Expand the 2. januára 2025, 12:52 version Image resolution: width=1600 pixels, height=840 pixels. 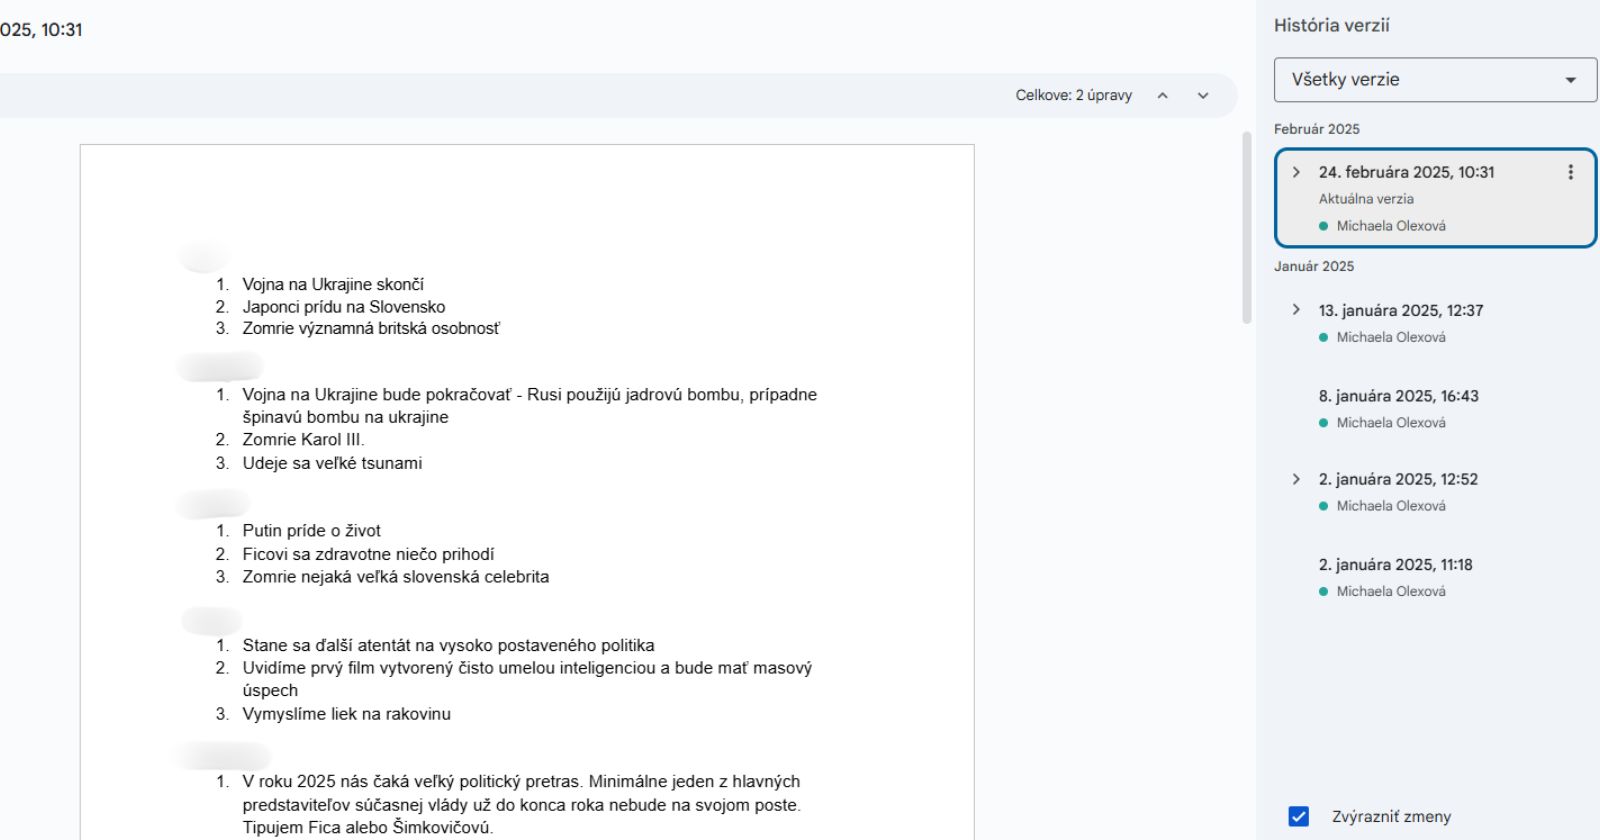pos(1296,479)
